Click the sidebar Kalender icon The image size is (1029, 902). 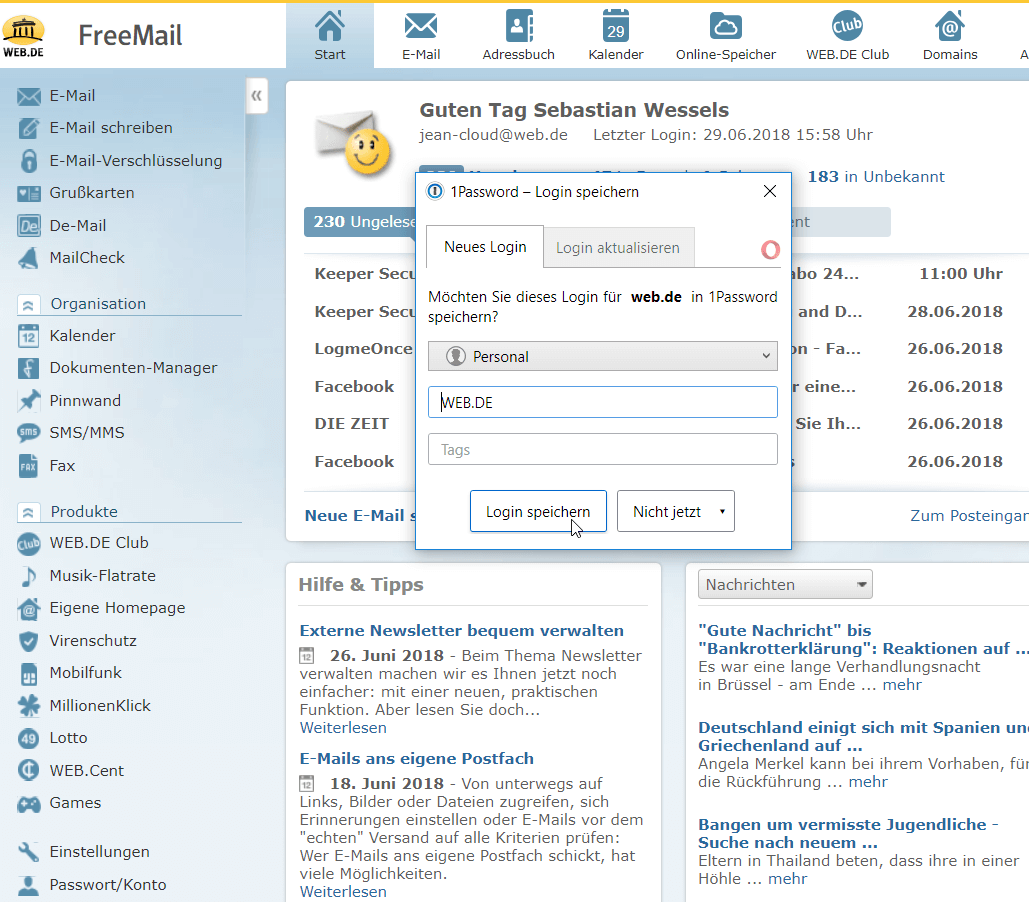pyautogui.click(x=28, y=336)
